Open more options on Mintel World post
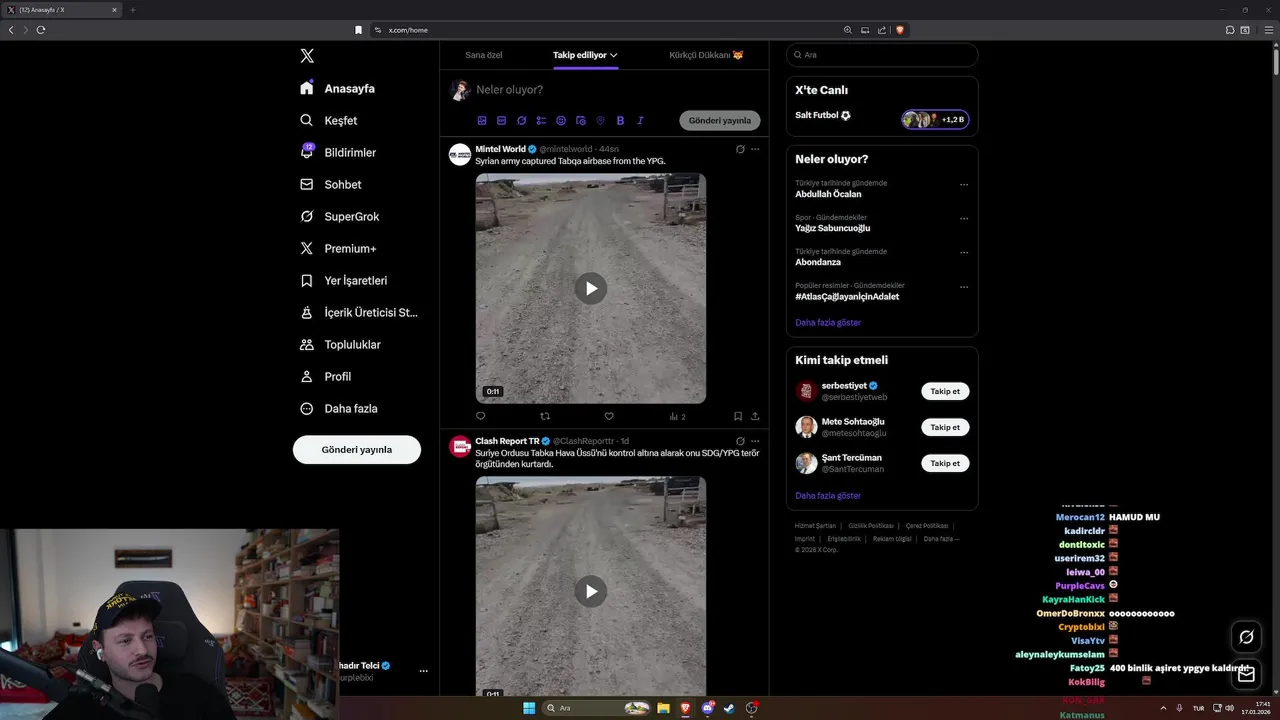The height and width of the screenshot is (720, 1280). (755, 149)
